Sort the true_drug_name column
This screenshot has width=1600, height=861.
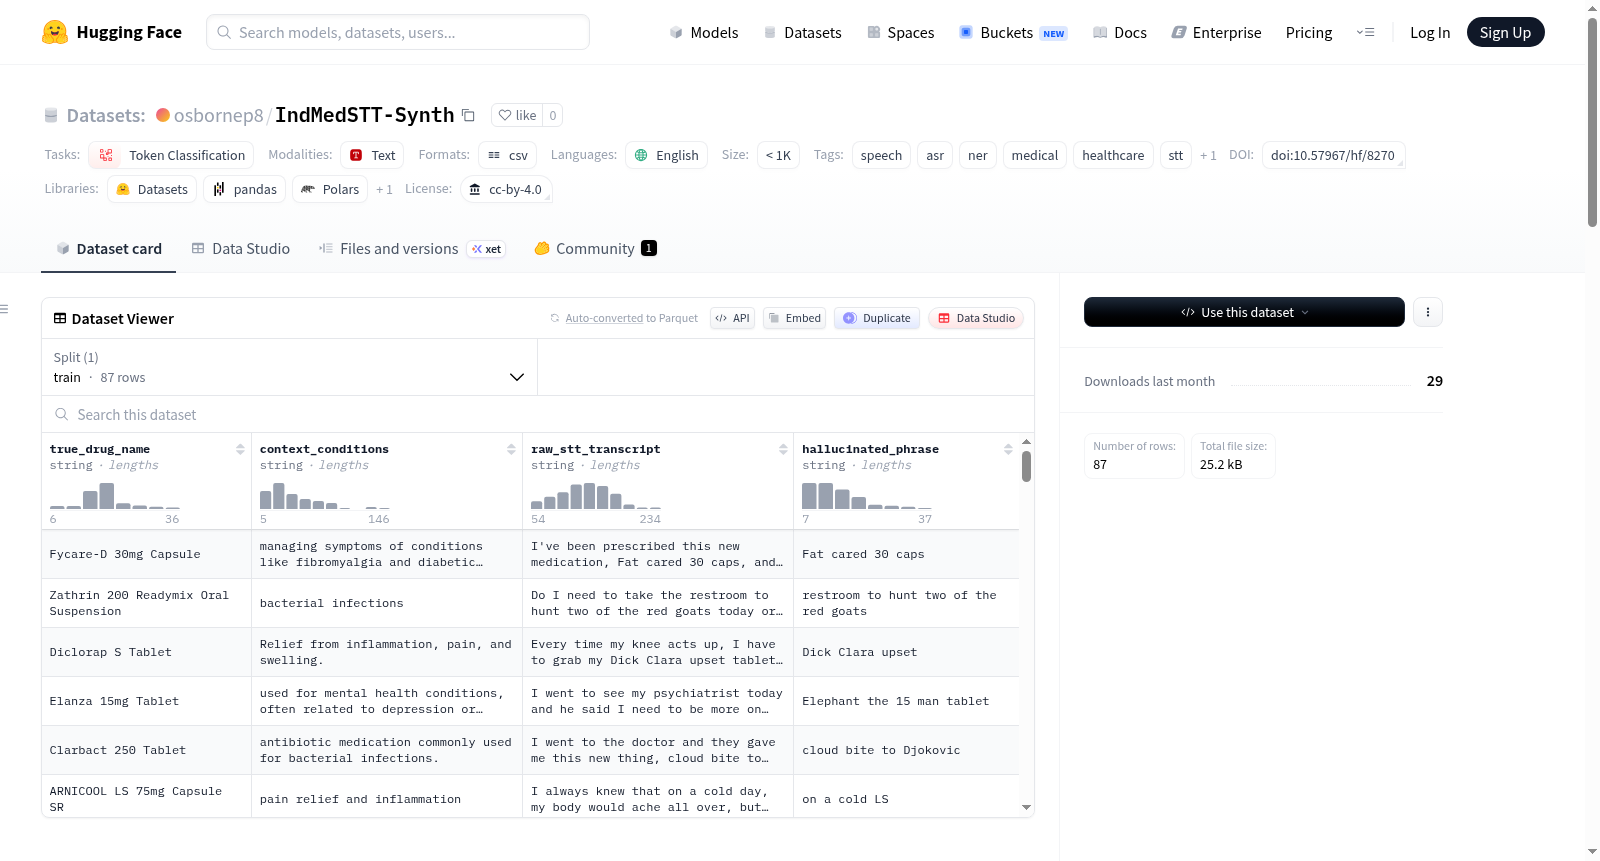pyautogui.click(x=240, y=449)
